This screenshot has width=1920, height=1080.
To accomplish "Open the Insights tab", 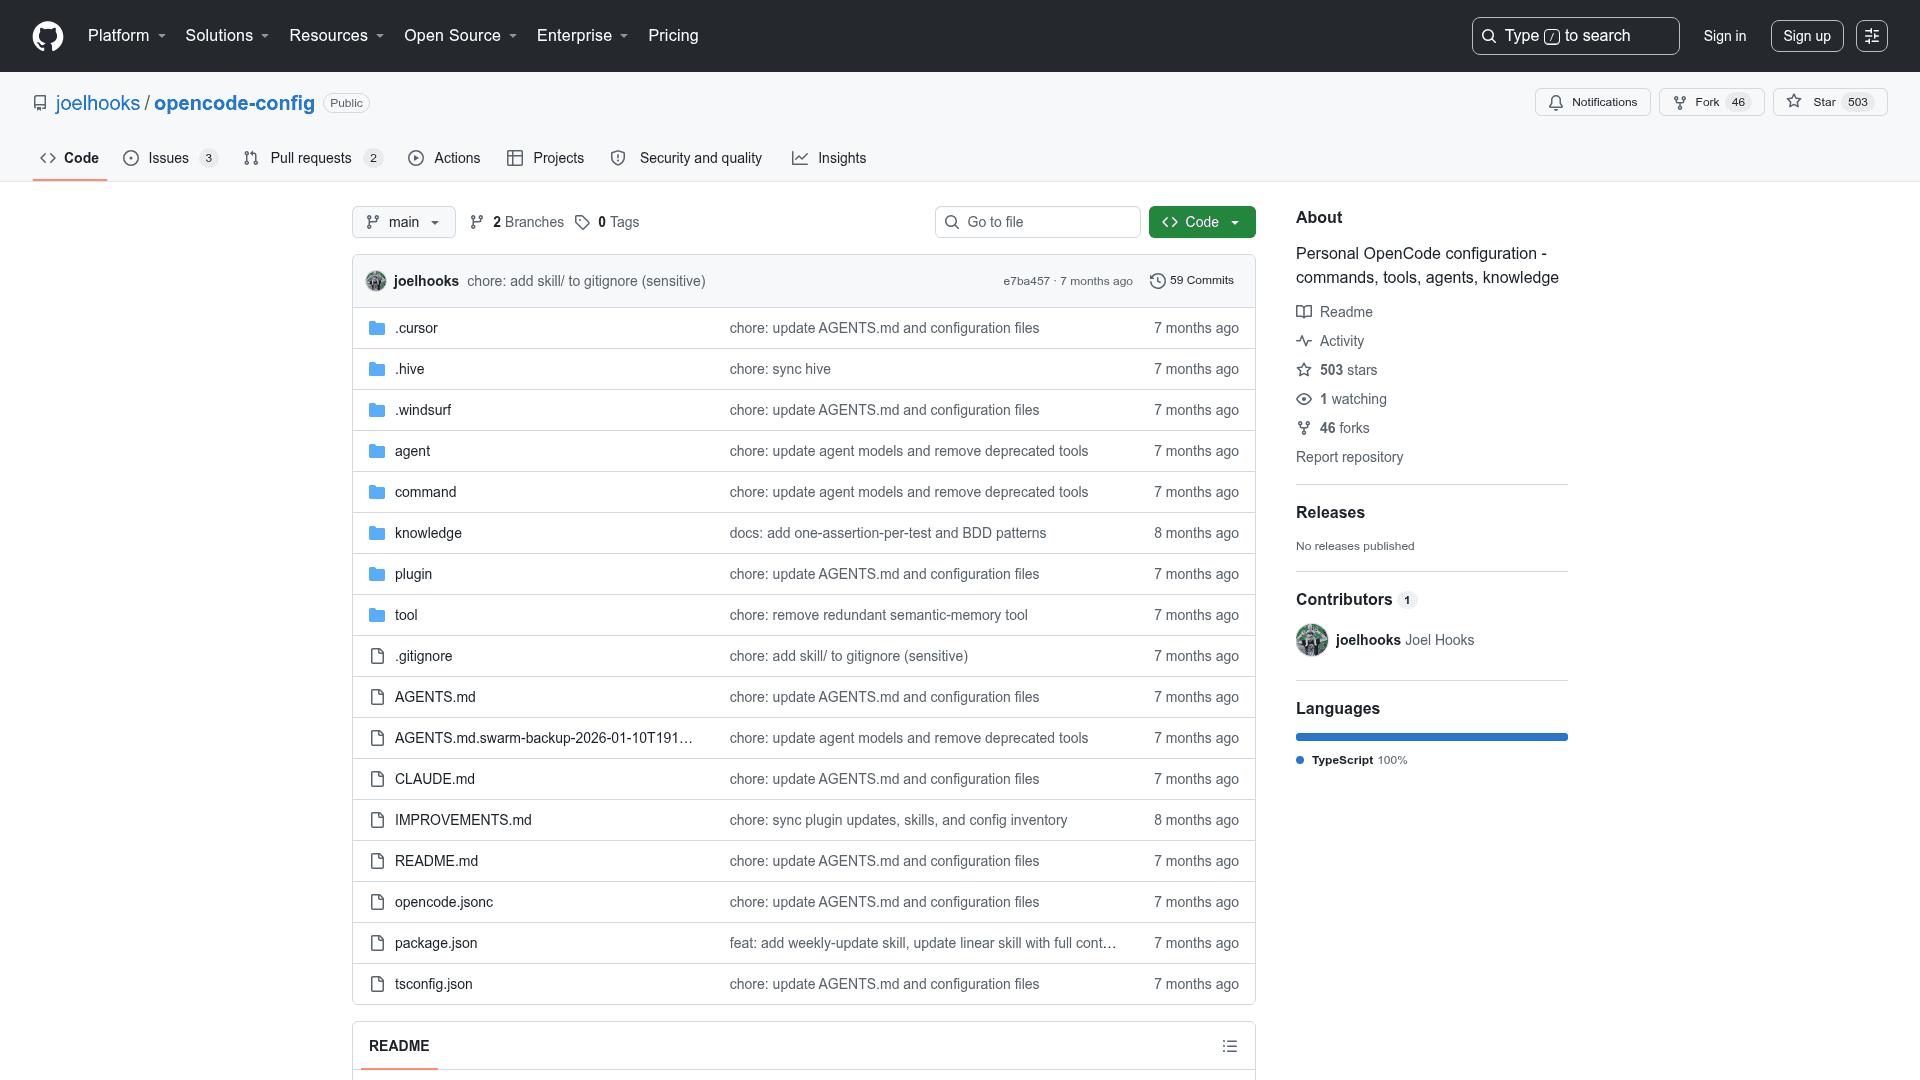I will [x=829, y=158].
